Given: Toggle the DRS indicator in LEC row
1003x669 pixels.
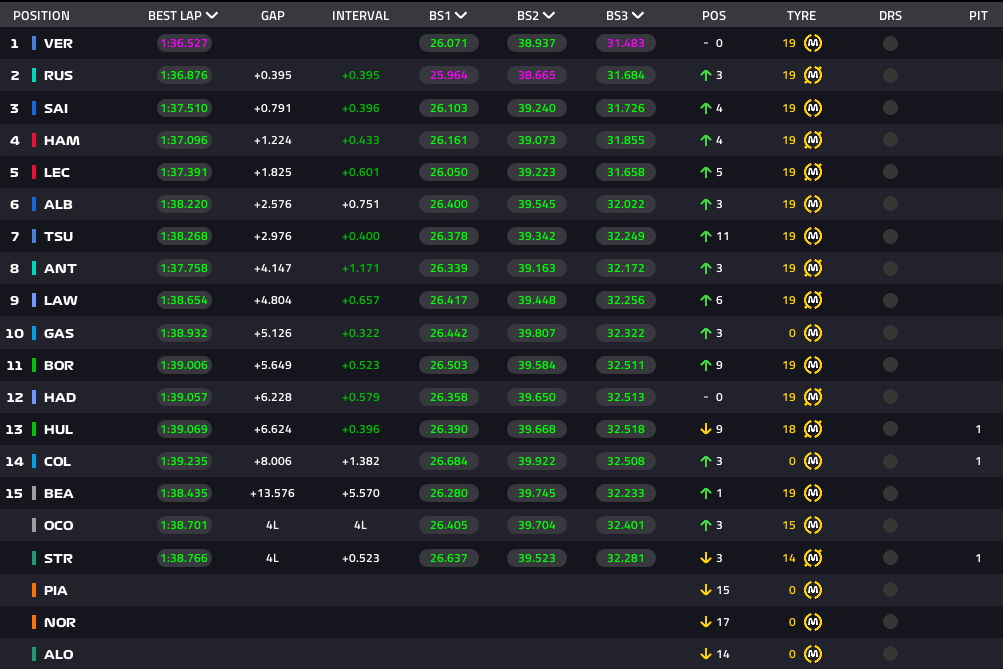Looking at the screenshot, I should [890, 172].
